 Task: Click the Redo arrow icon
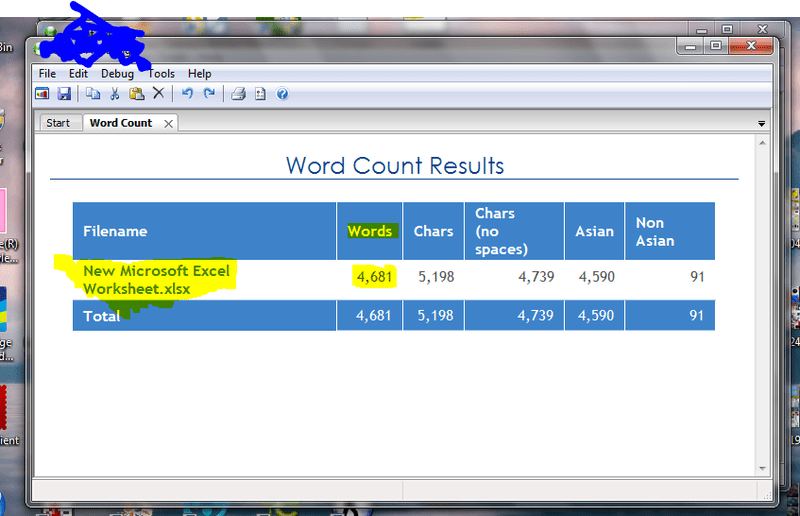[x=209, y=94]
